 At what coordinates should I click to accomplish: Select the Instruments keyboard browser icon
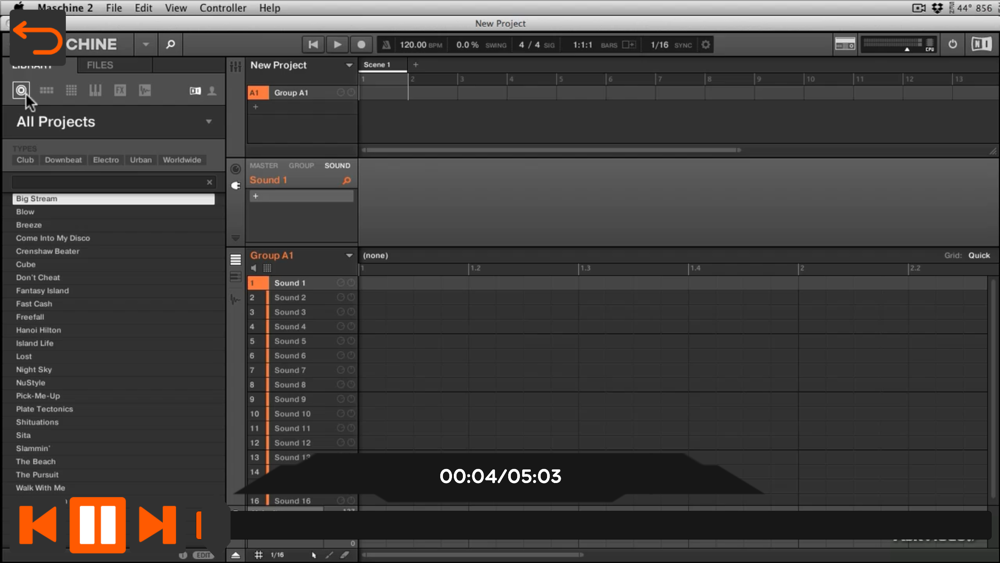(95, 91)
